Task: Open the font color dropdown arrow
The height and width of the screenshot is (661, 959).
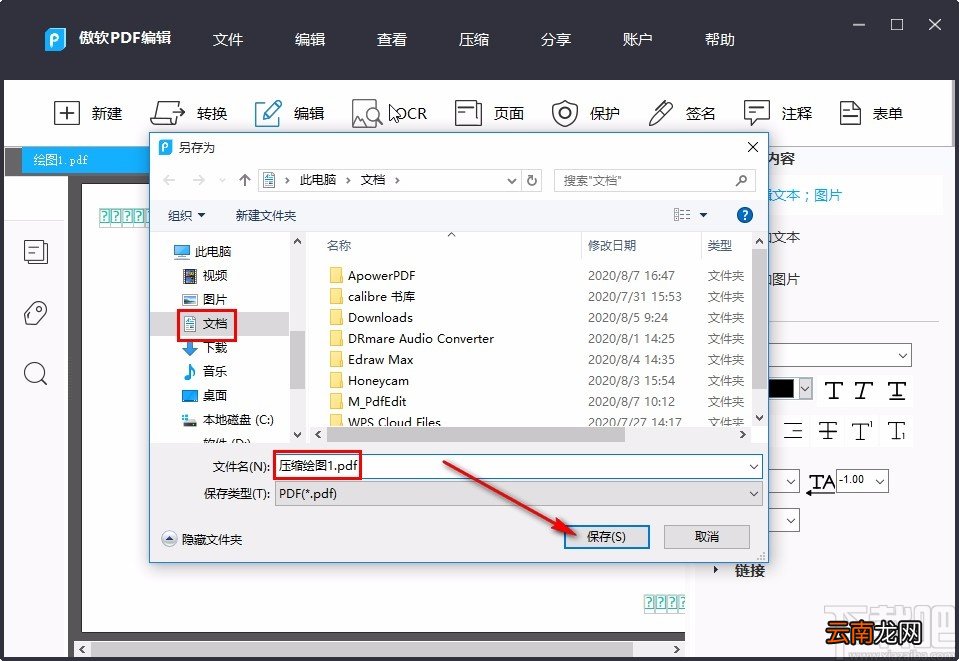Action: click(805, 389)
